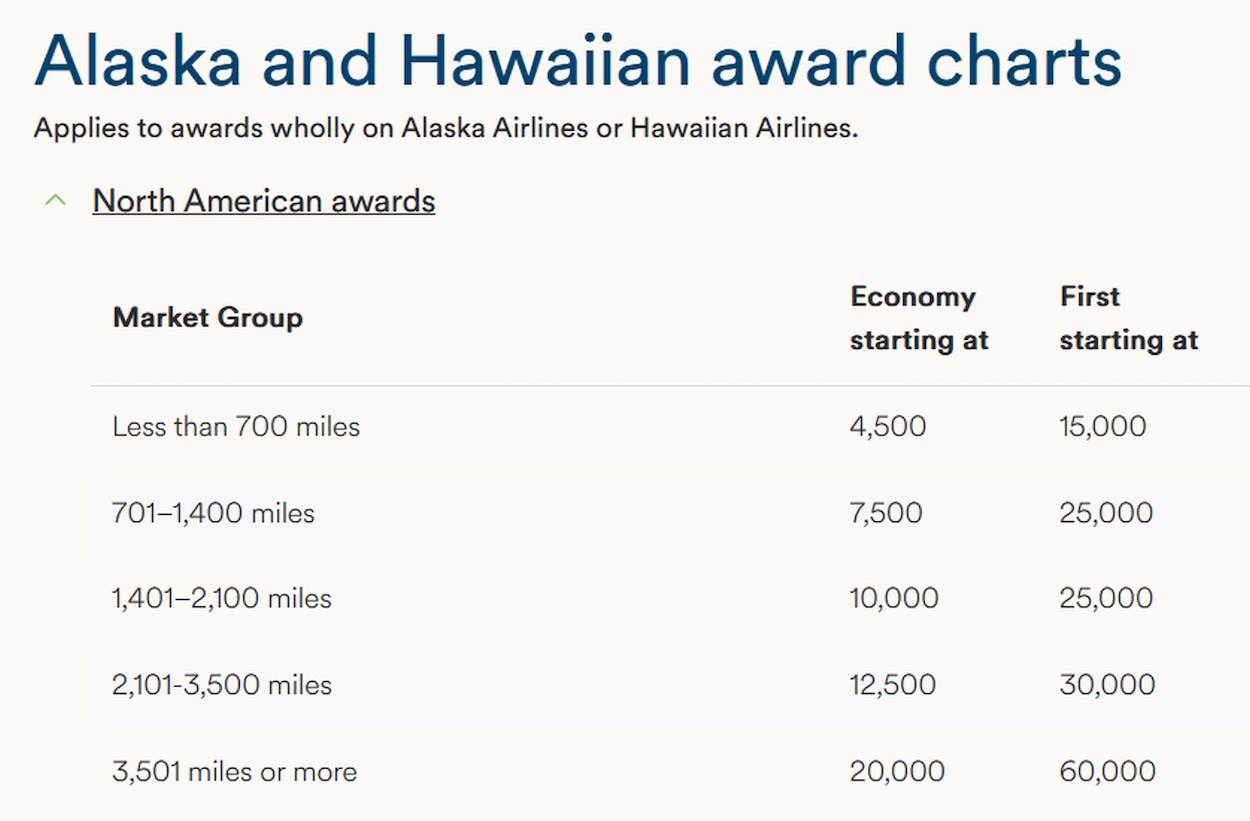Select the 1,401–2,100 miles row label
The width and height of the screenshot is (1250, 821).
222,599
